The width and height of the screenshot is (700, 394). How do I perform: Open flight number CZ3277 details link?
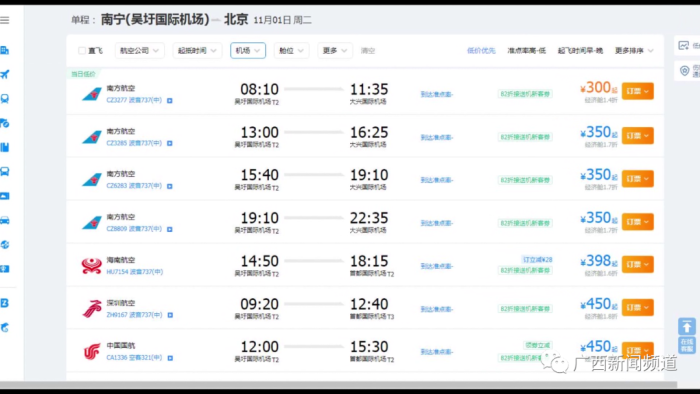pyautogui.click(x=134, y=100)
